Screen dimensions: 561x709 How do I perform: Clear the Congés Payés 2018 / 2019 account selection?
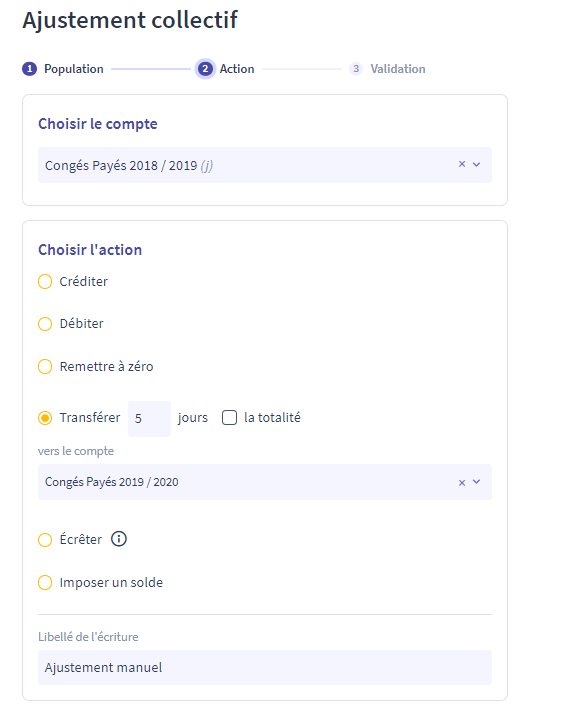(x=462, y=165)
